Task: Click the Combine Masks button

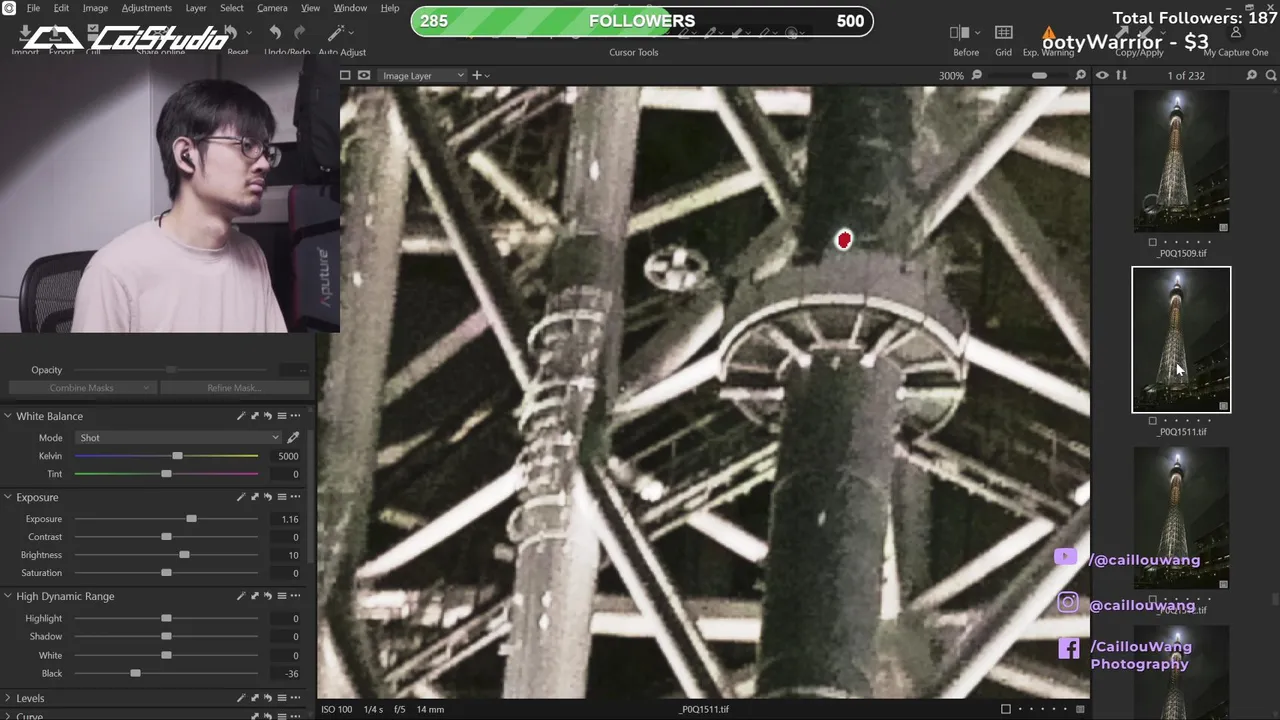Action: [x=82, y=388]
